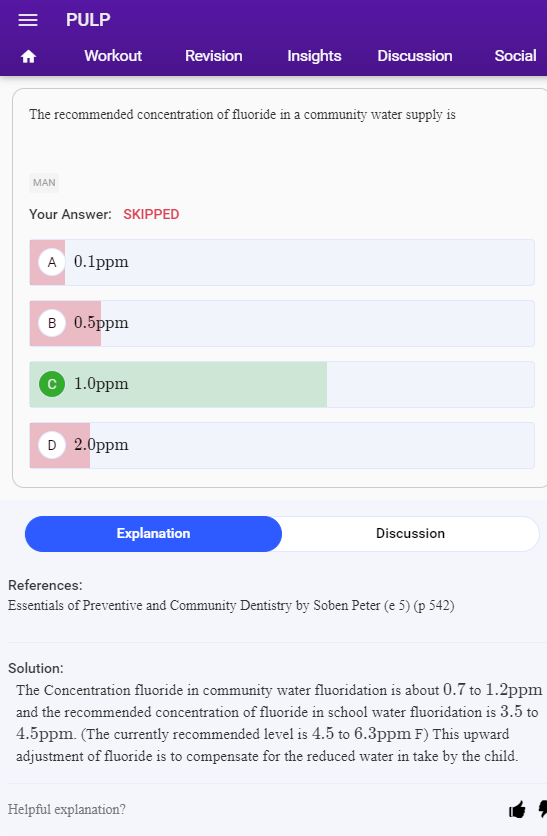This screenshot has height=836, width=547.
Task: Open the Workout tab
Action: [113, 56]
